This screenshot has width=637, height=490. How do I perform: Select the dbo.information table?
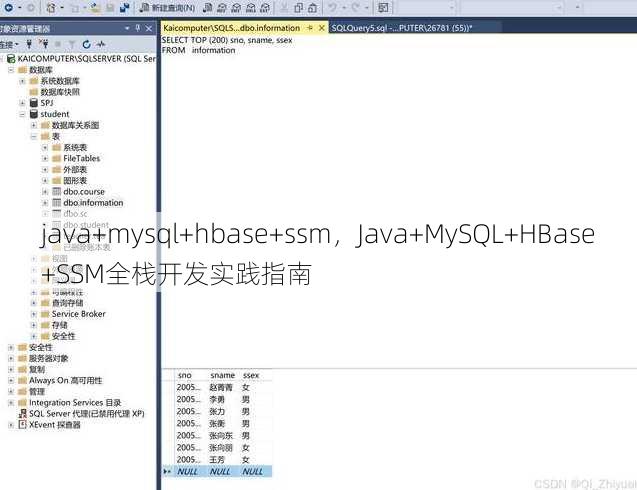(93, 202)
